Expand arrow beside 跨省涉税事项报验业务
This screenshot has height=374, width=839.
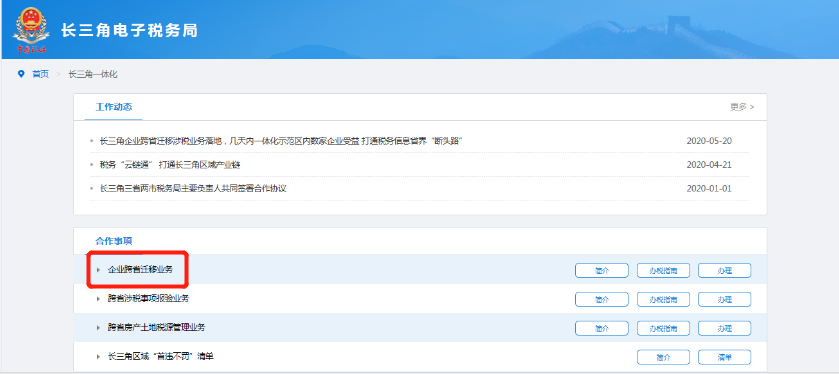98,299
